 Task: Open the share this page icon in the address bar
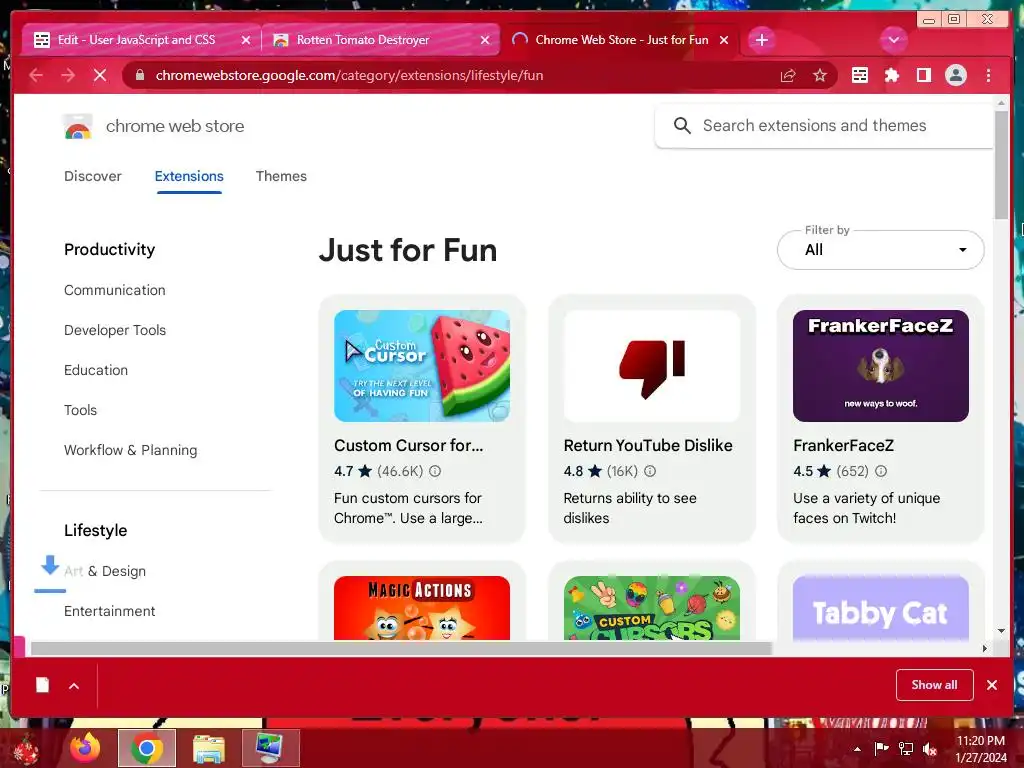coord(788,75)
